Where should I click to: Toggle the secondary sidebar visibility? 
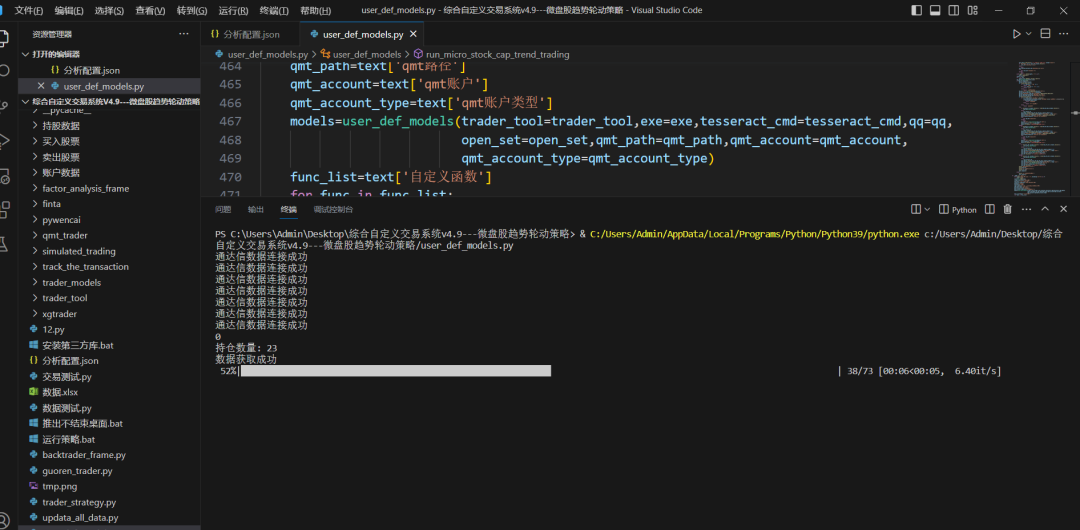click(953, 10)
